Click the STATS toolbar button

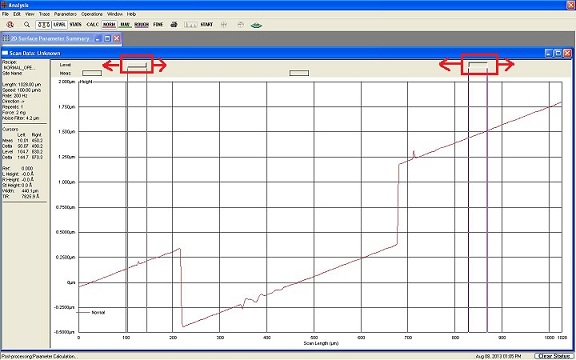click(76, 25)
